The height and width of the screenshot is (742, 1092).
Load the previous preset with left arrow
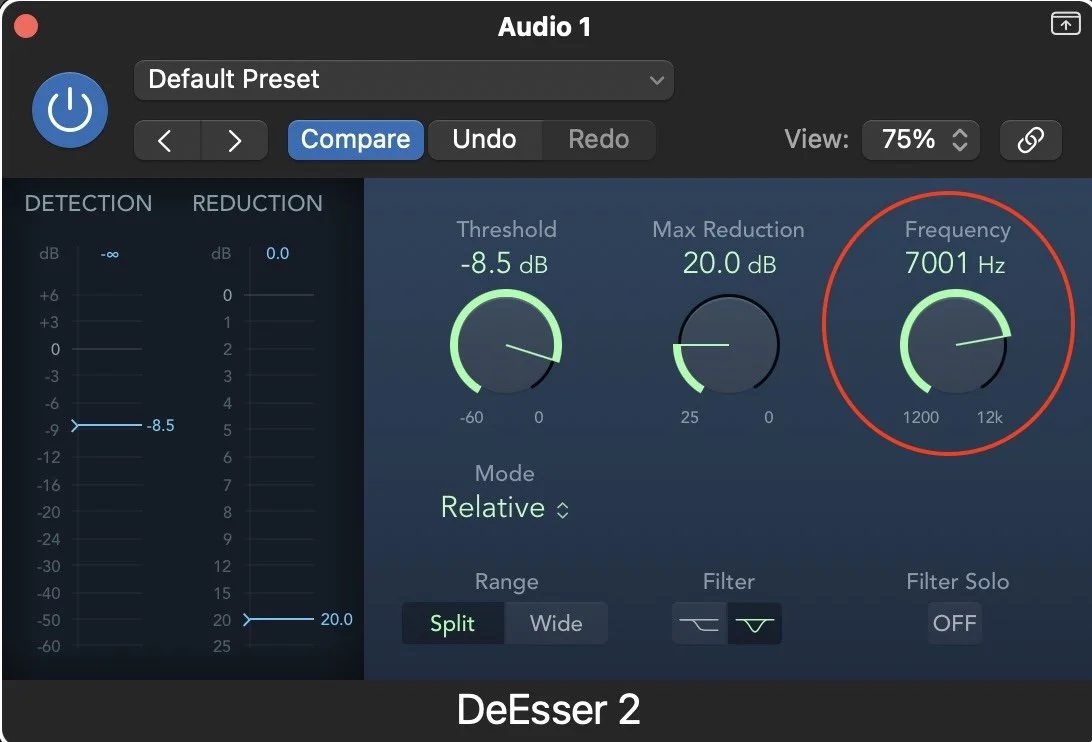point(167,140)
